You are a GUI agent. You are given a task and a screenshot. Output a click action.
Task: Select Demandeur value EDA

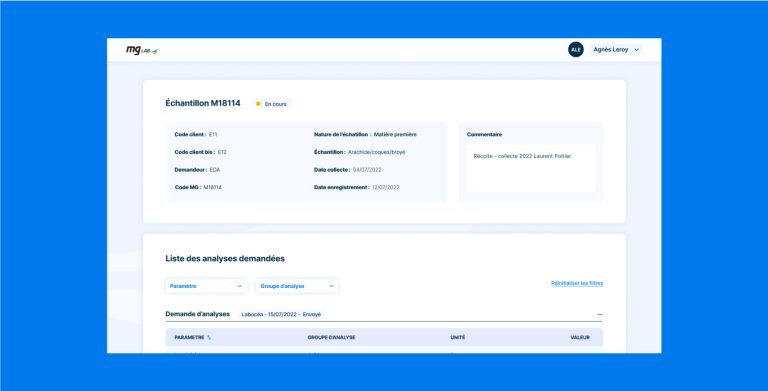[x=215, y=170]
